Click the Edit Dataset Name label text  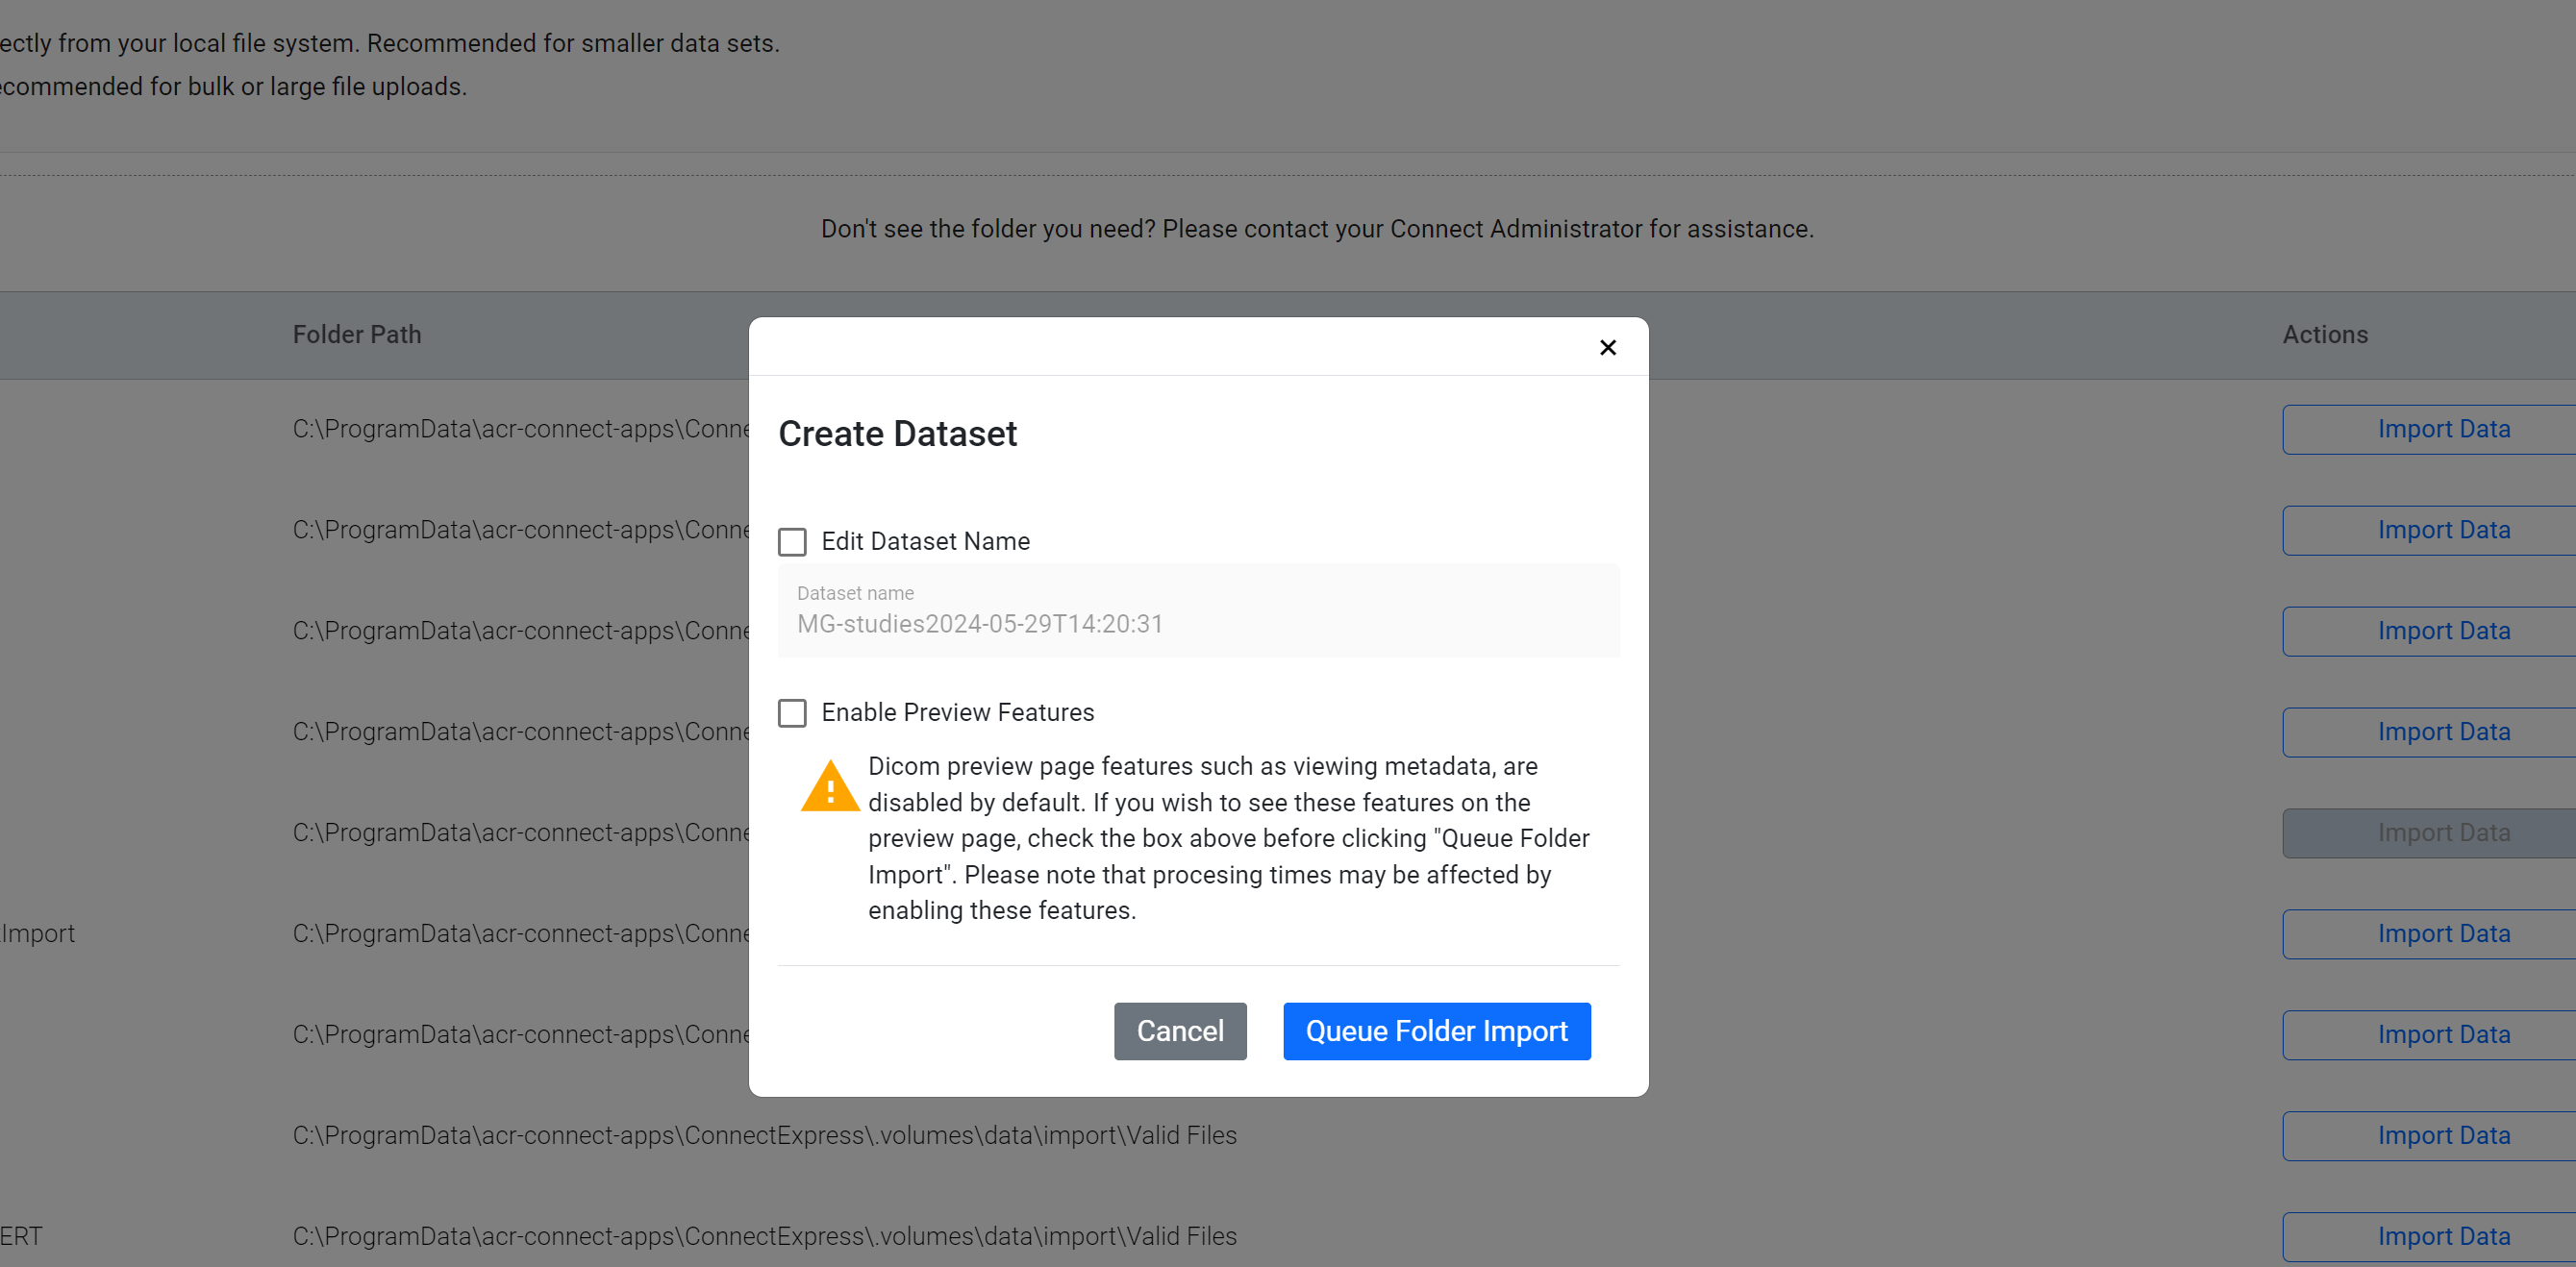[925, 541]
